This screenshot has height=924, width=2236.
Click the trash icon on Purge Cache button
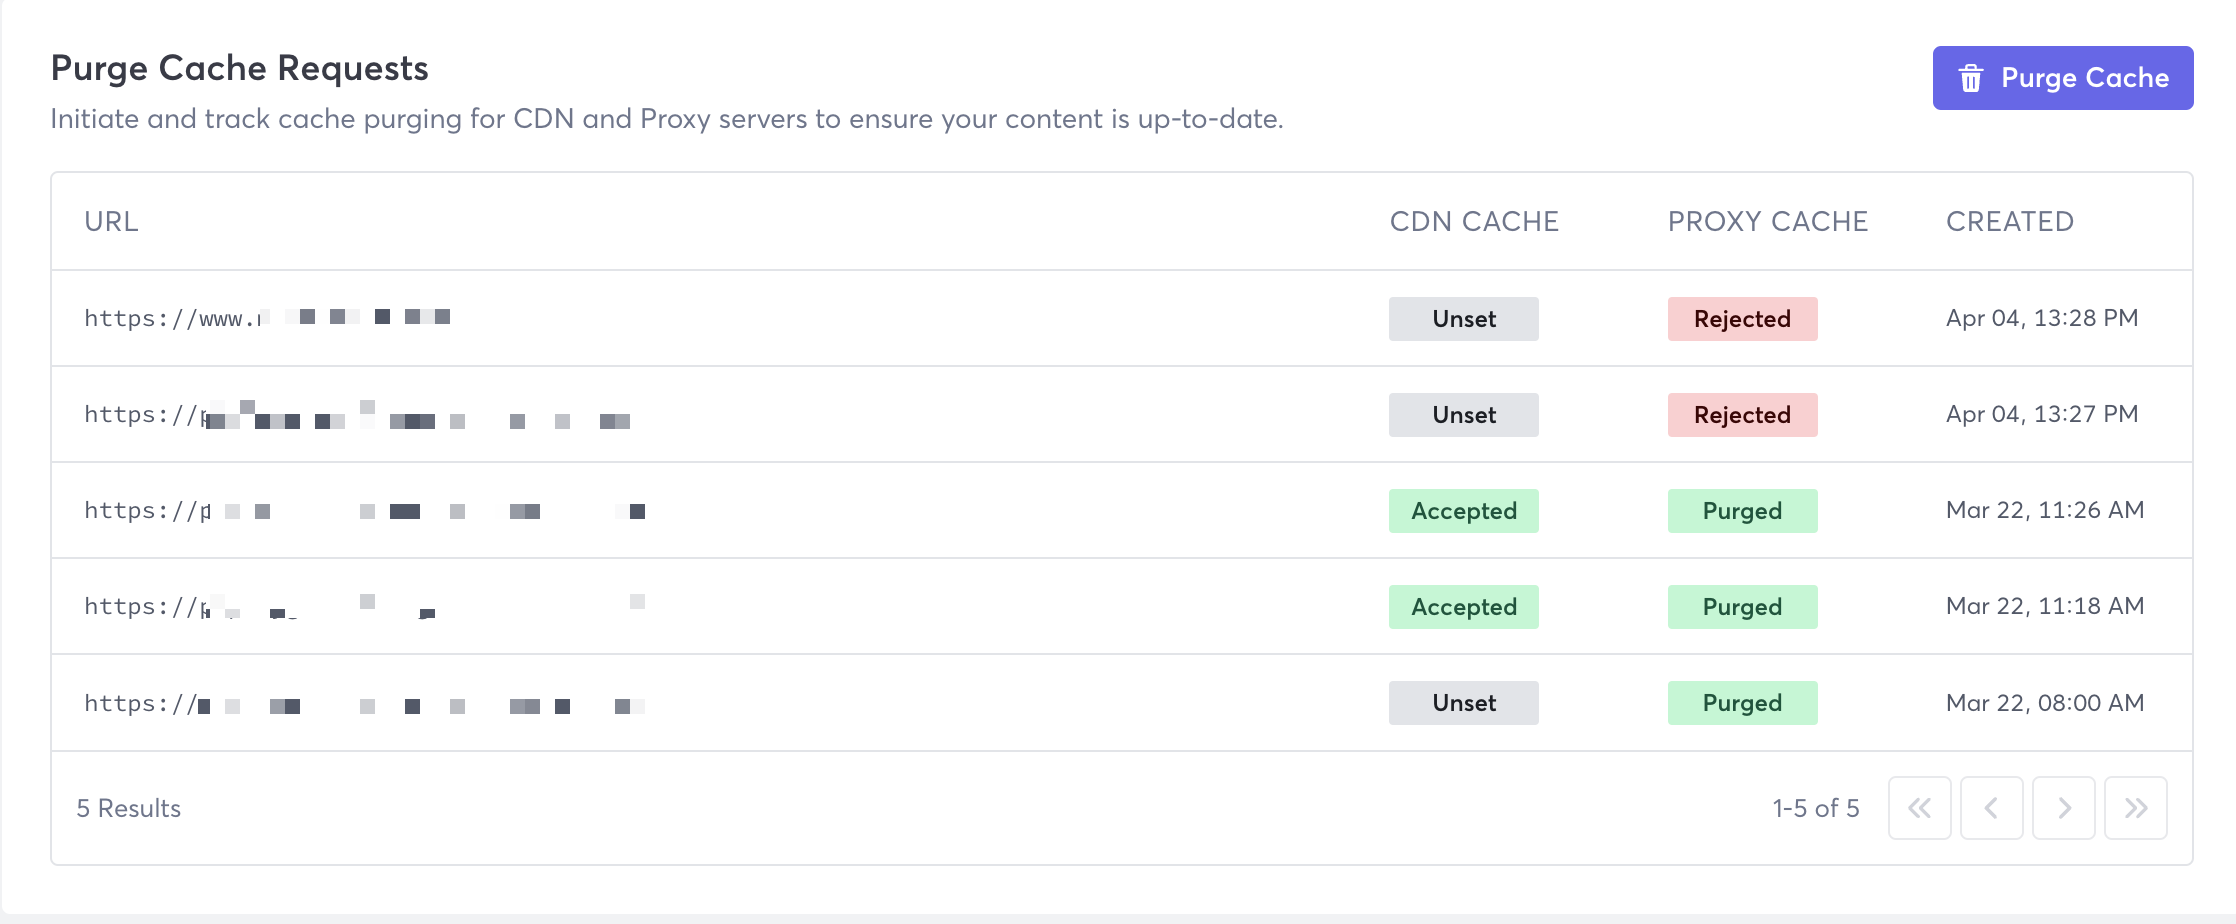click(1971, 77)
